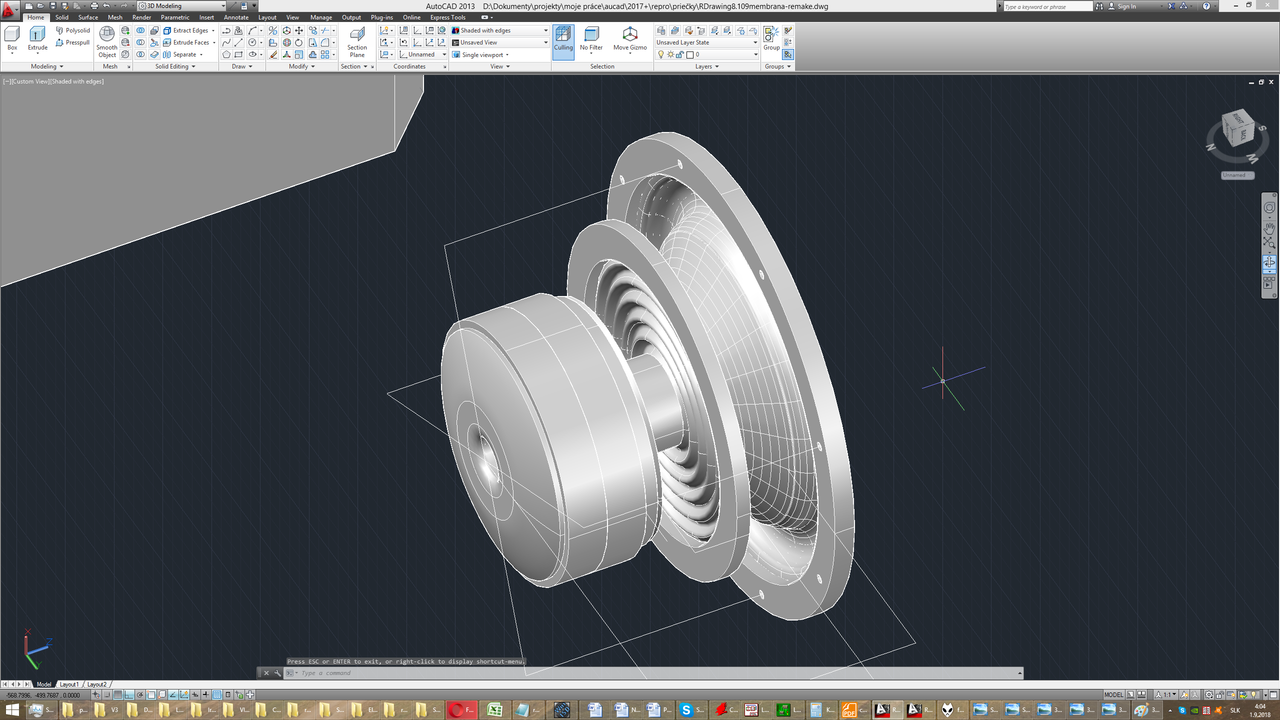Select the Presspull tool
The height and width of the screenshot is (720, 1280).
[x=73, y=43]
